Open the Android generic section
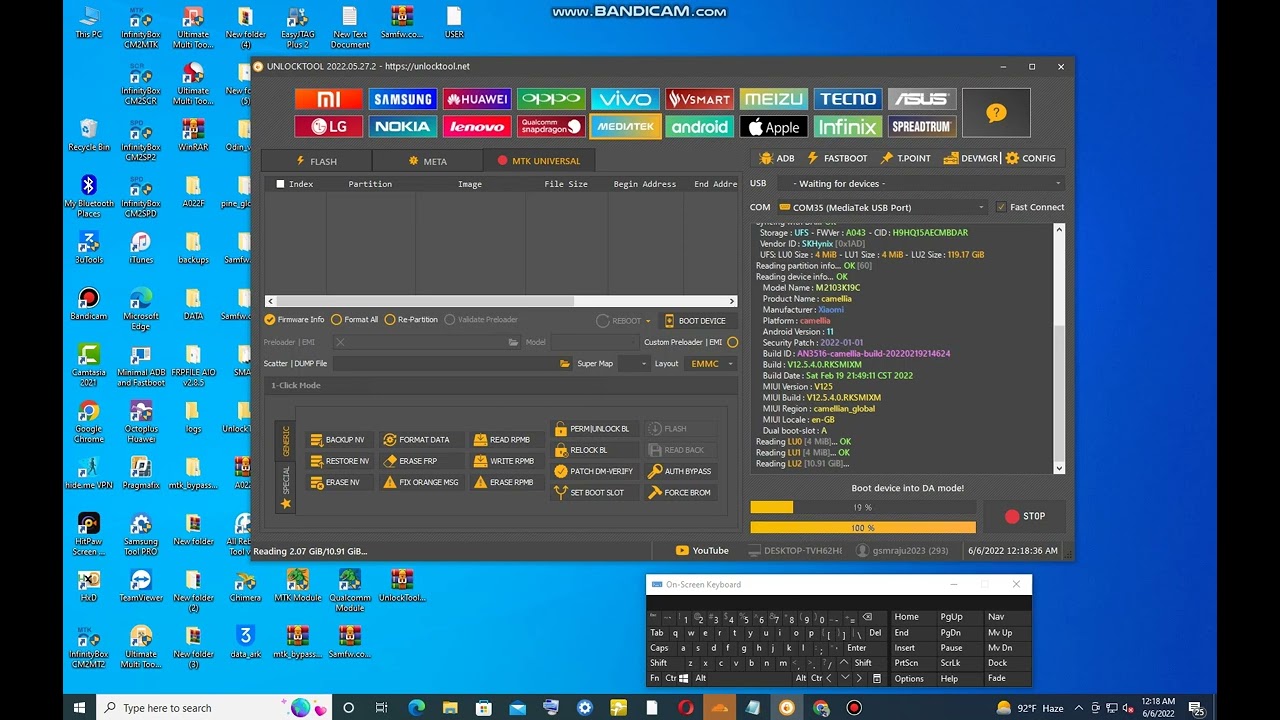This screenshot has width=1280, height=720. [x=699, y=127]
